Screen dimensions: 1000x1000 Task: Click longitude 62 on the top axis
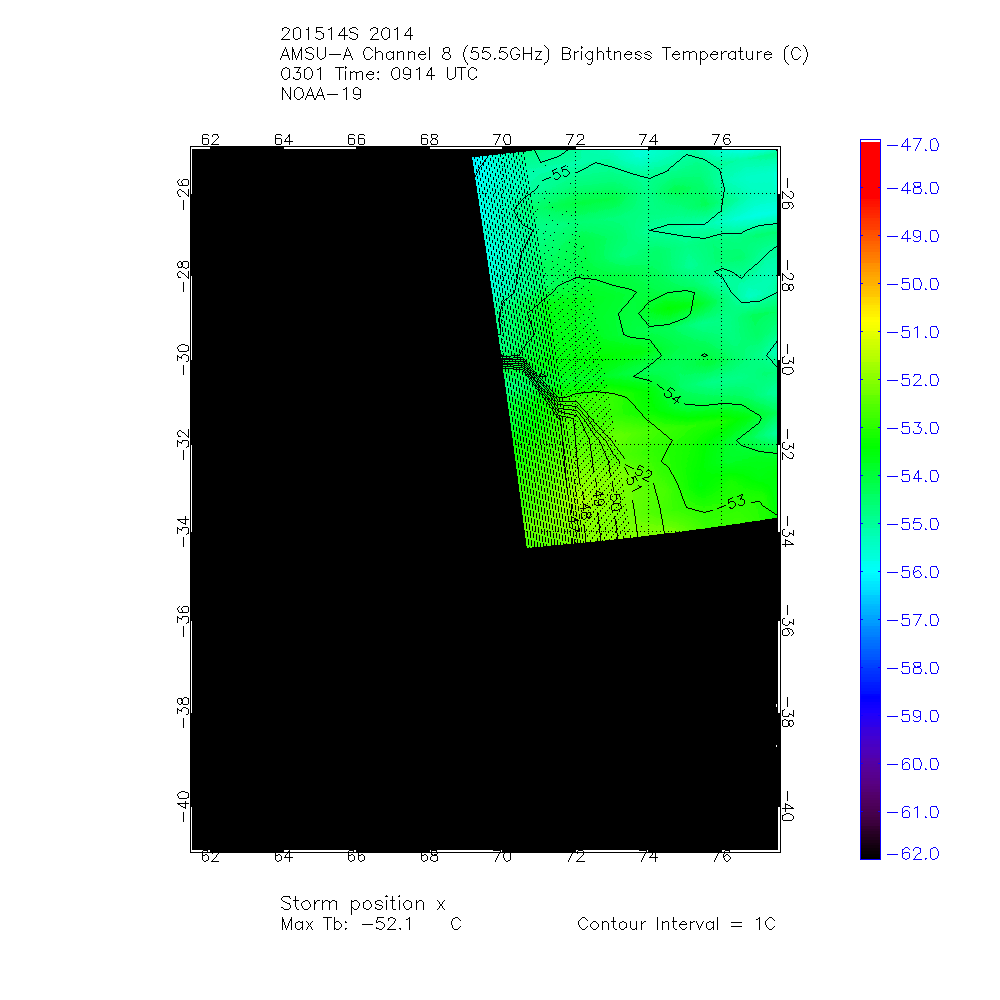tap(210, 139)
